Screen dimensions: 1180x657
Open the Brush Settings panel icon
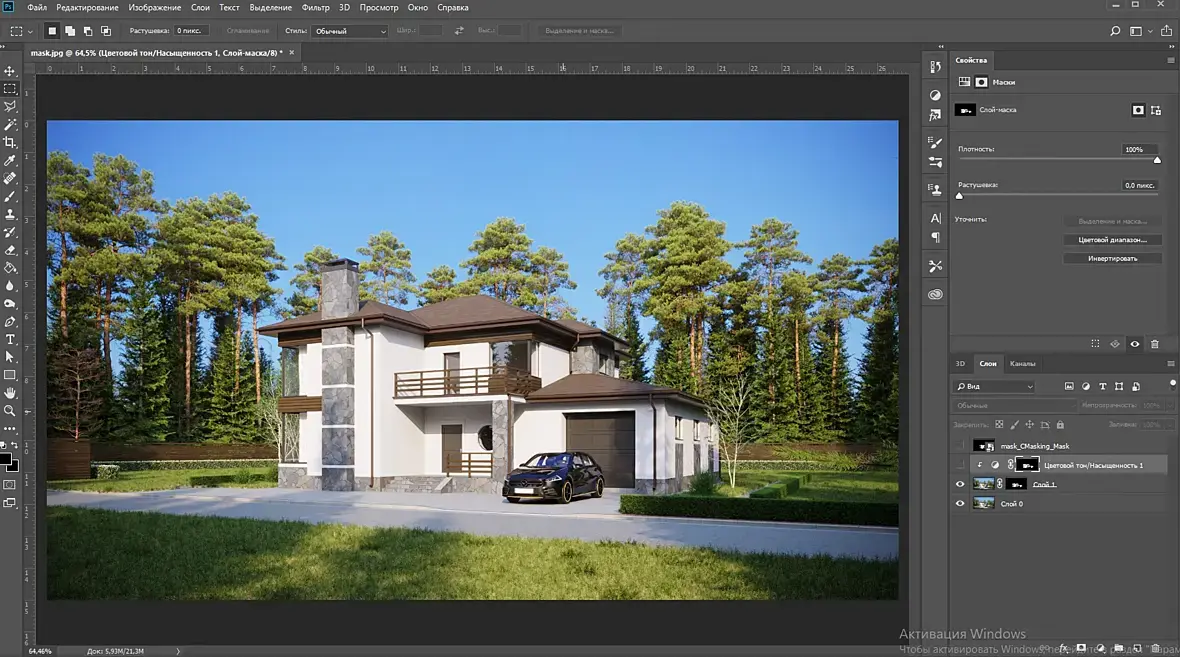click(x=935, y=142)
